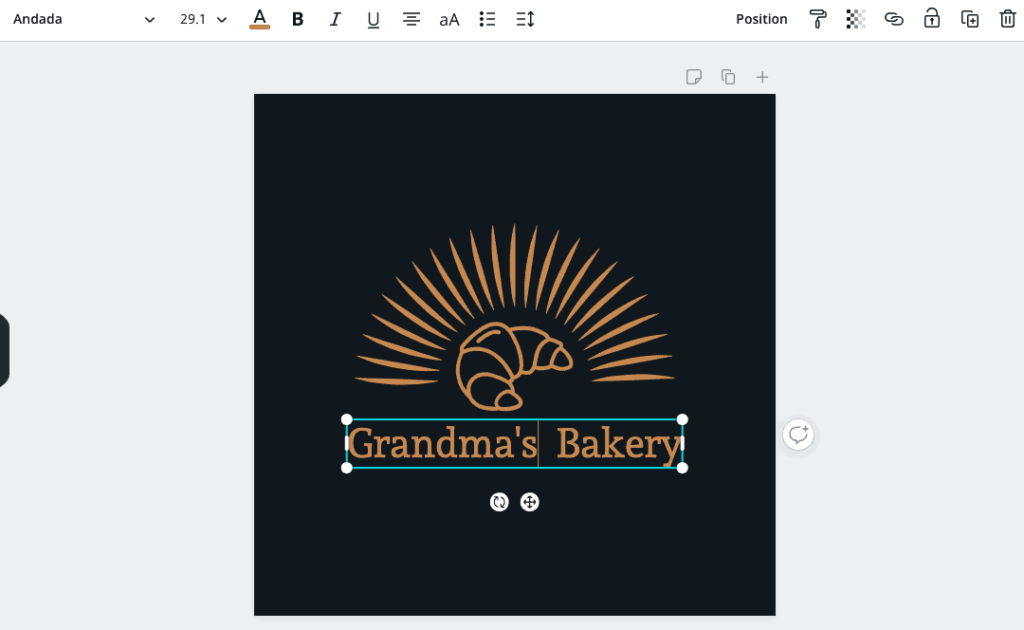This screenshot has height=630, width=1024.
Task: Click the top-left resize handle of the text box
Action: (347, 419)
